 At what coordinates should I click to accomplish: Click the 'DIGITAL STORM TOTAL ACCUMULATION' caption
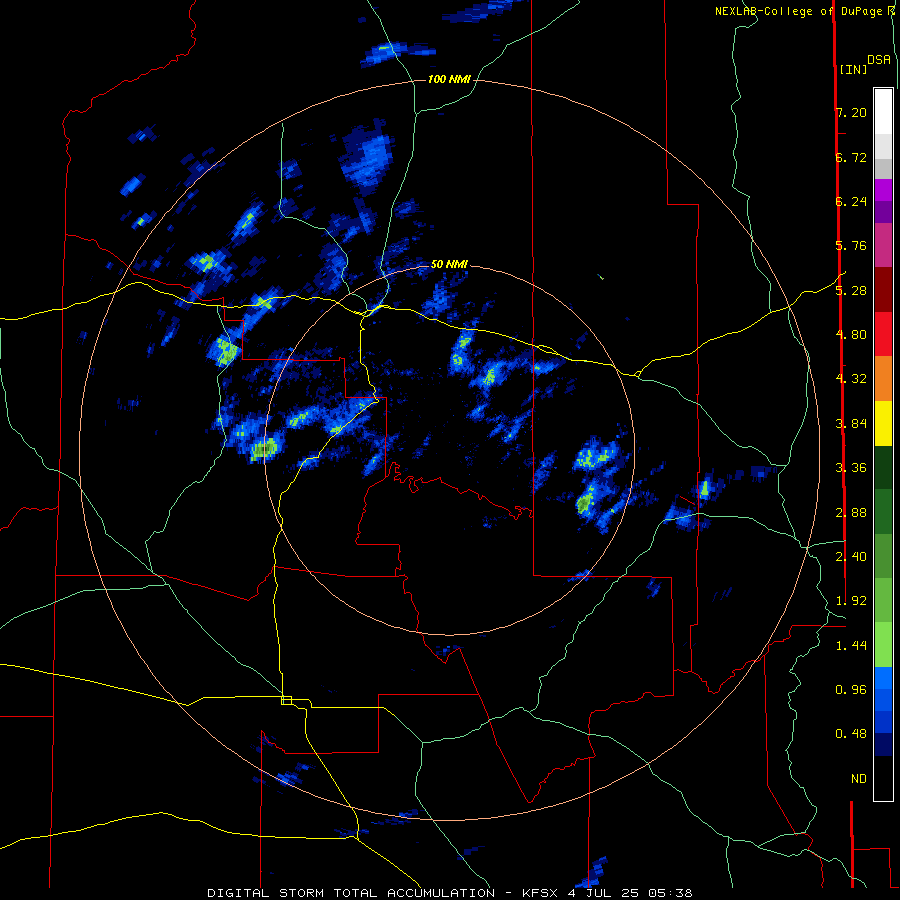click(x=351, y=893)
